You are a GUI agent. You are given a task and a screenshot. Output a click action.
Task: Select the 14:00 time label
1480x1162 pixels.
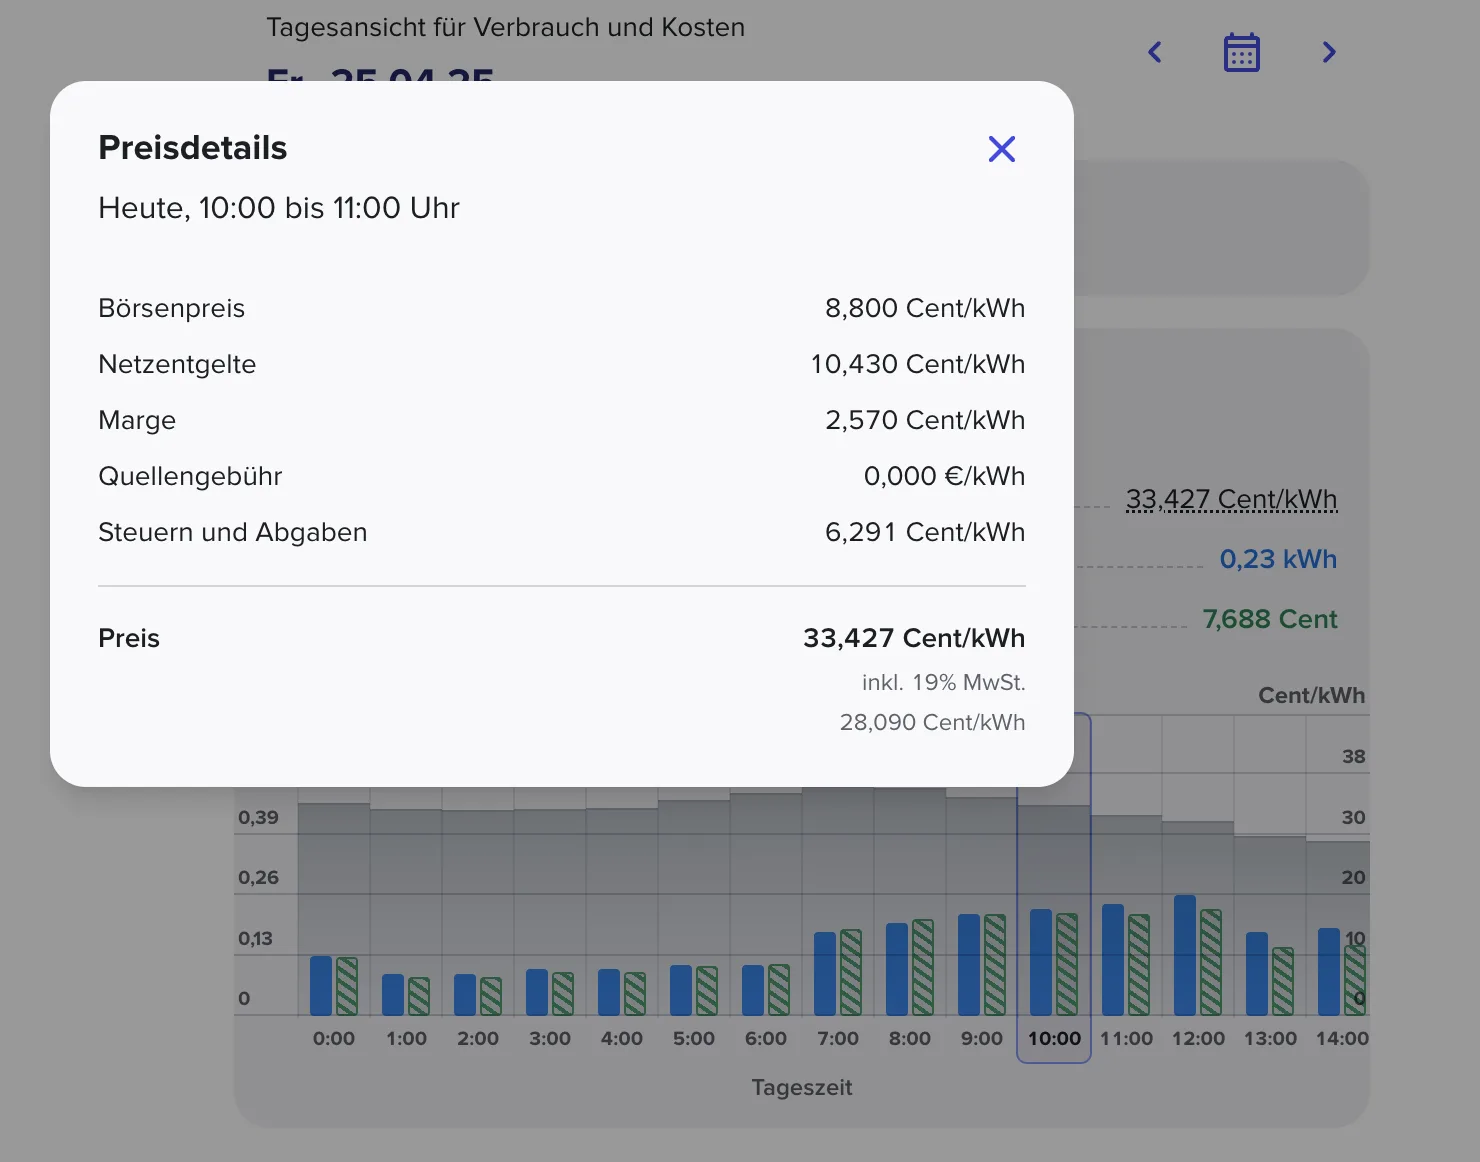tap(1342, 1038)
